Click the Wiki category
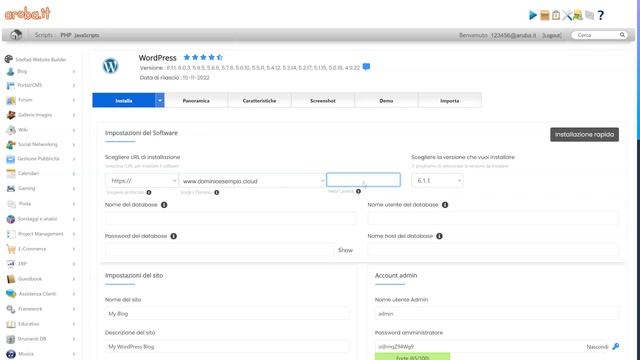Viewport: 640px width, 360px height. pyautogui.click(x=23, y=130)
